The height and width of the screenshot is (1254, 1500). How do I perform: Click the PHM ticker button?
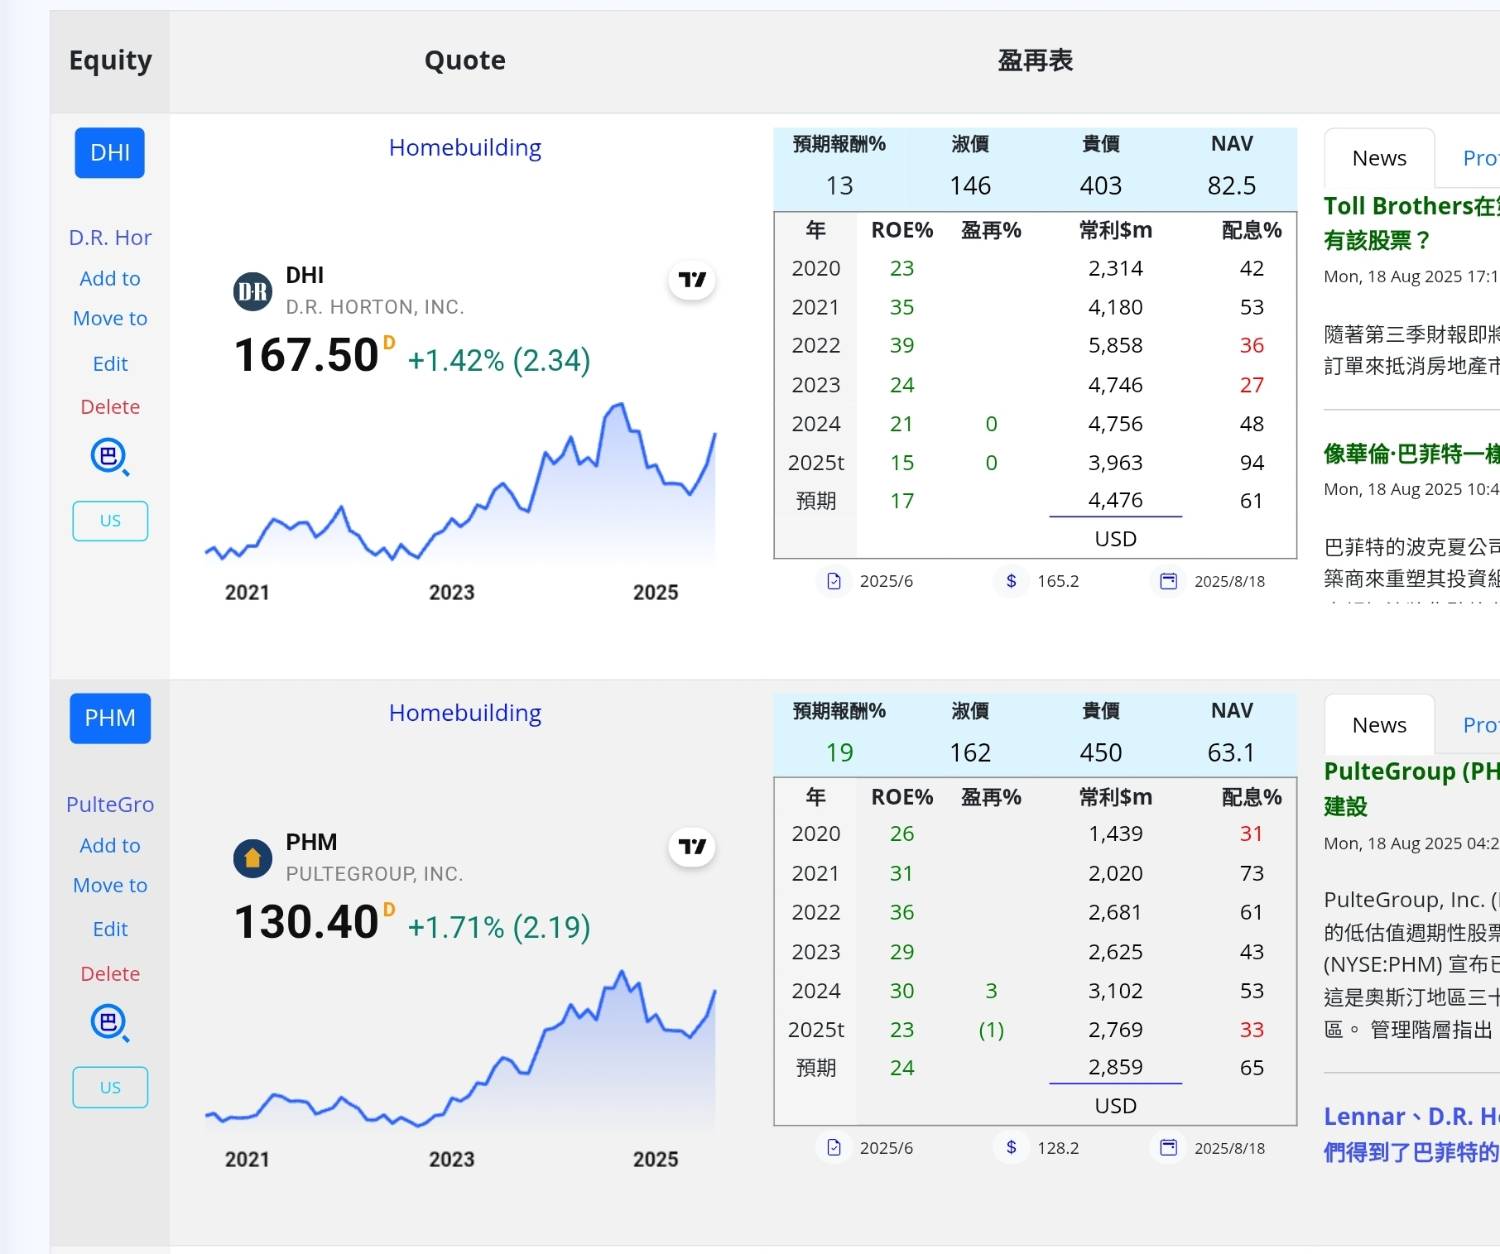coord(110,719)
